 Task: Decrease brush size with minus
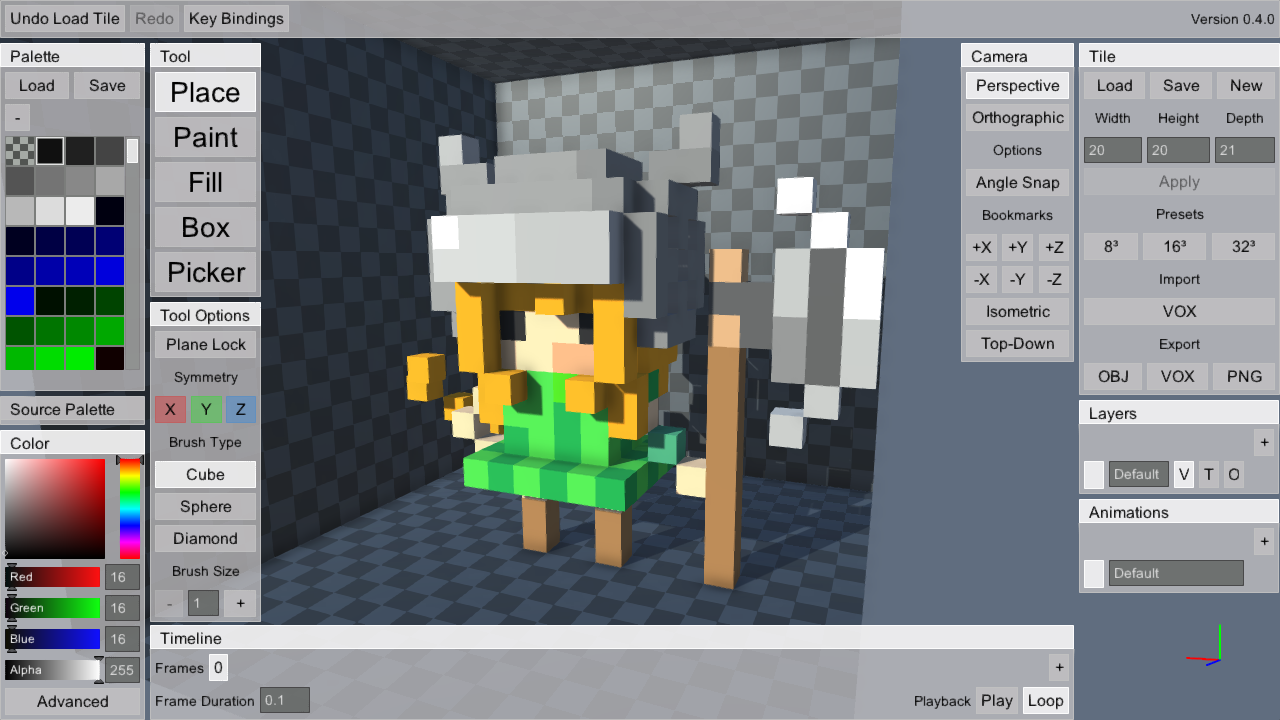tap(170, 603)
